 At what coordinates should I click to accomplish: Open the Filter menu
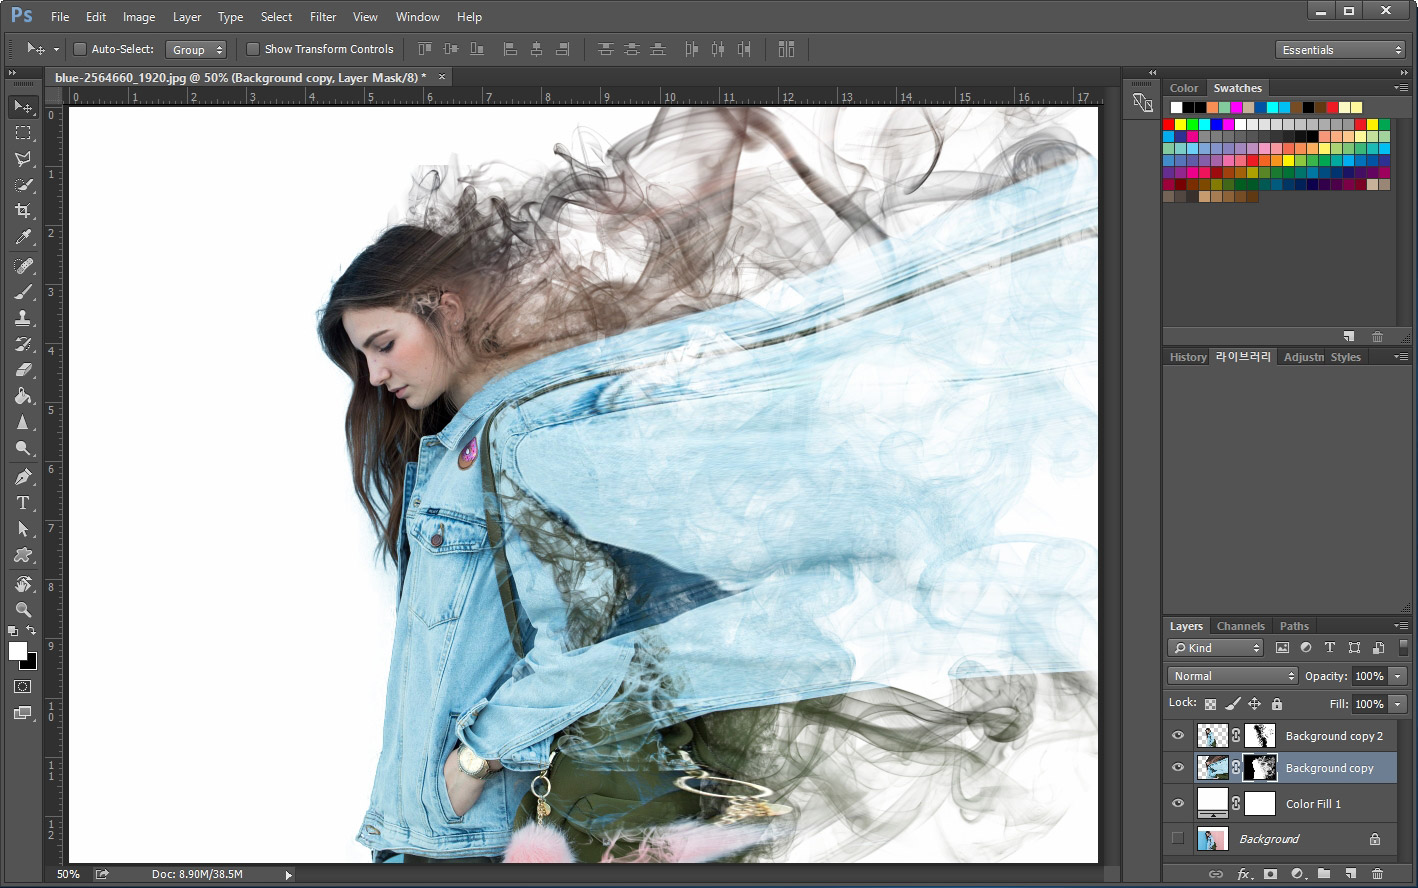tap(323, 17)
